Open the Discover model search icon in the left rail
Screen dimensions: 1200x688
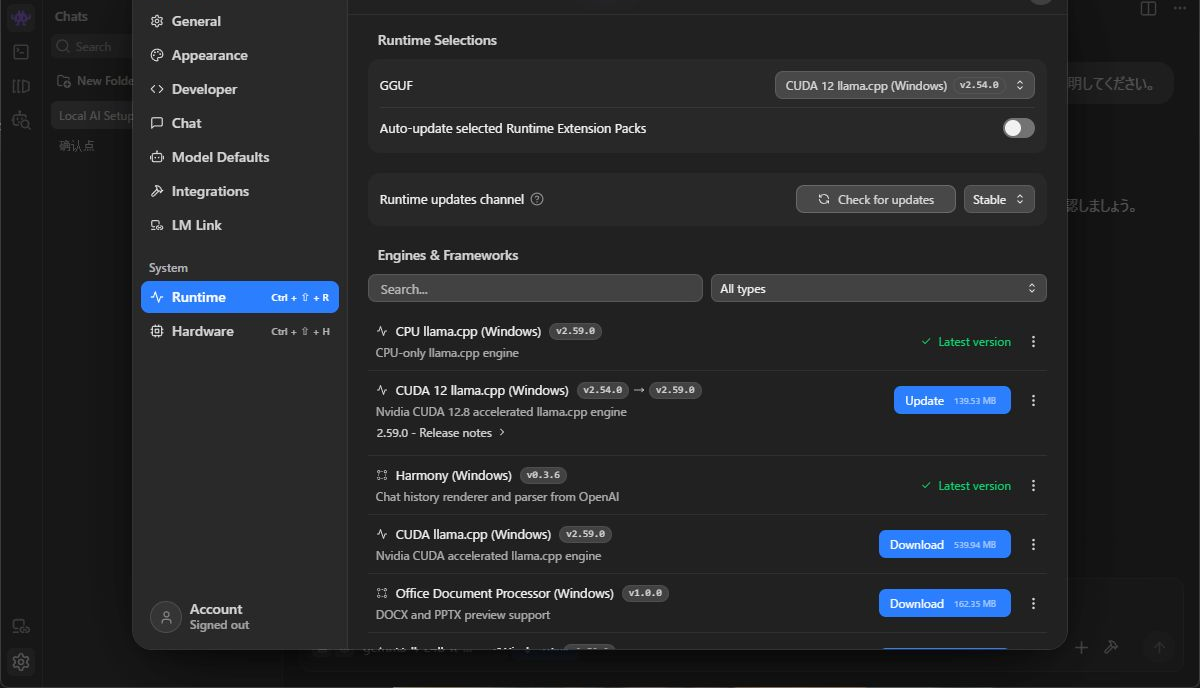pos(21,120)
